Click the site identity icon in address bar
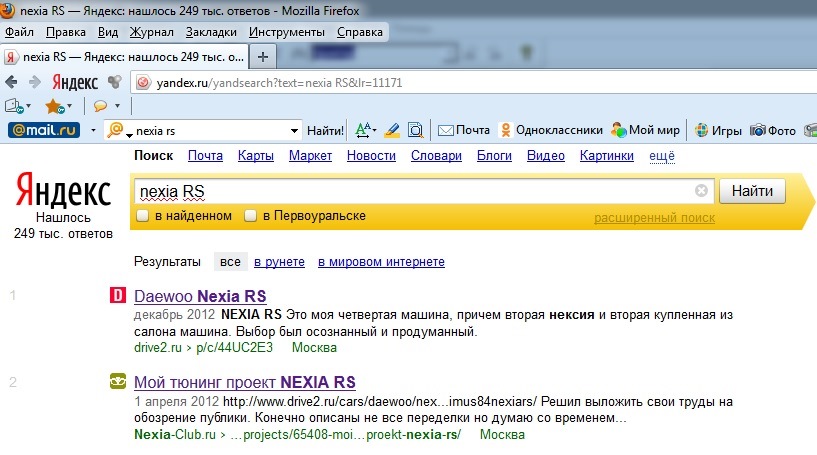The width and height of the screenshot is (817, 455). click(x=143, y=82)
